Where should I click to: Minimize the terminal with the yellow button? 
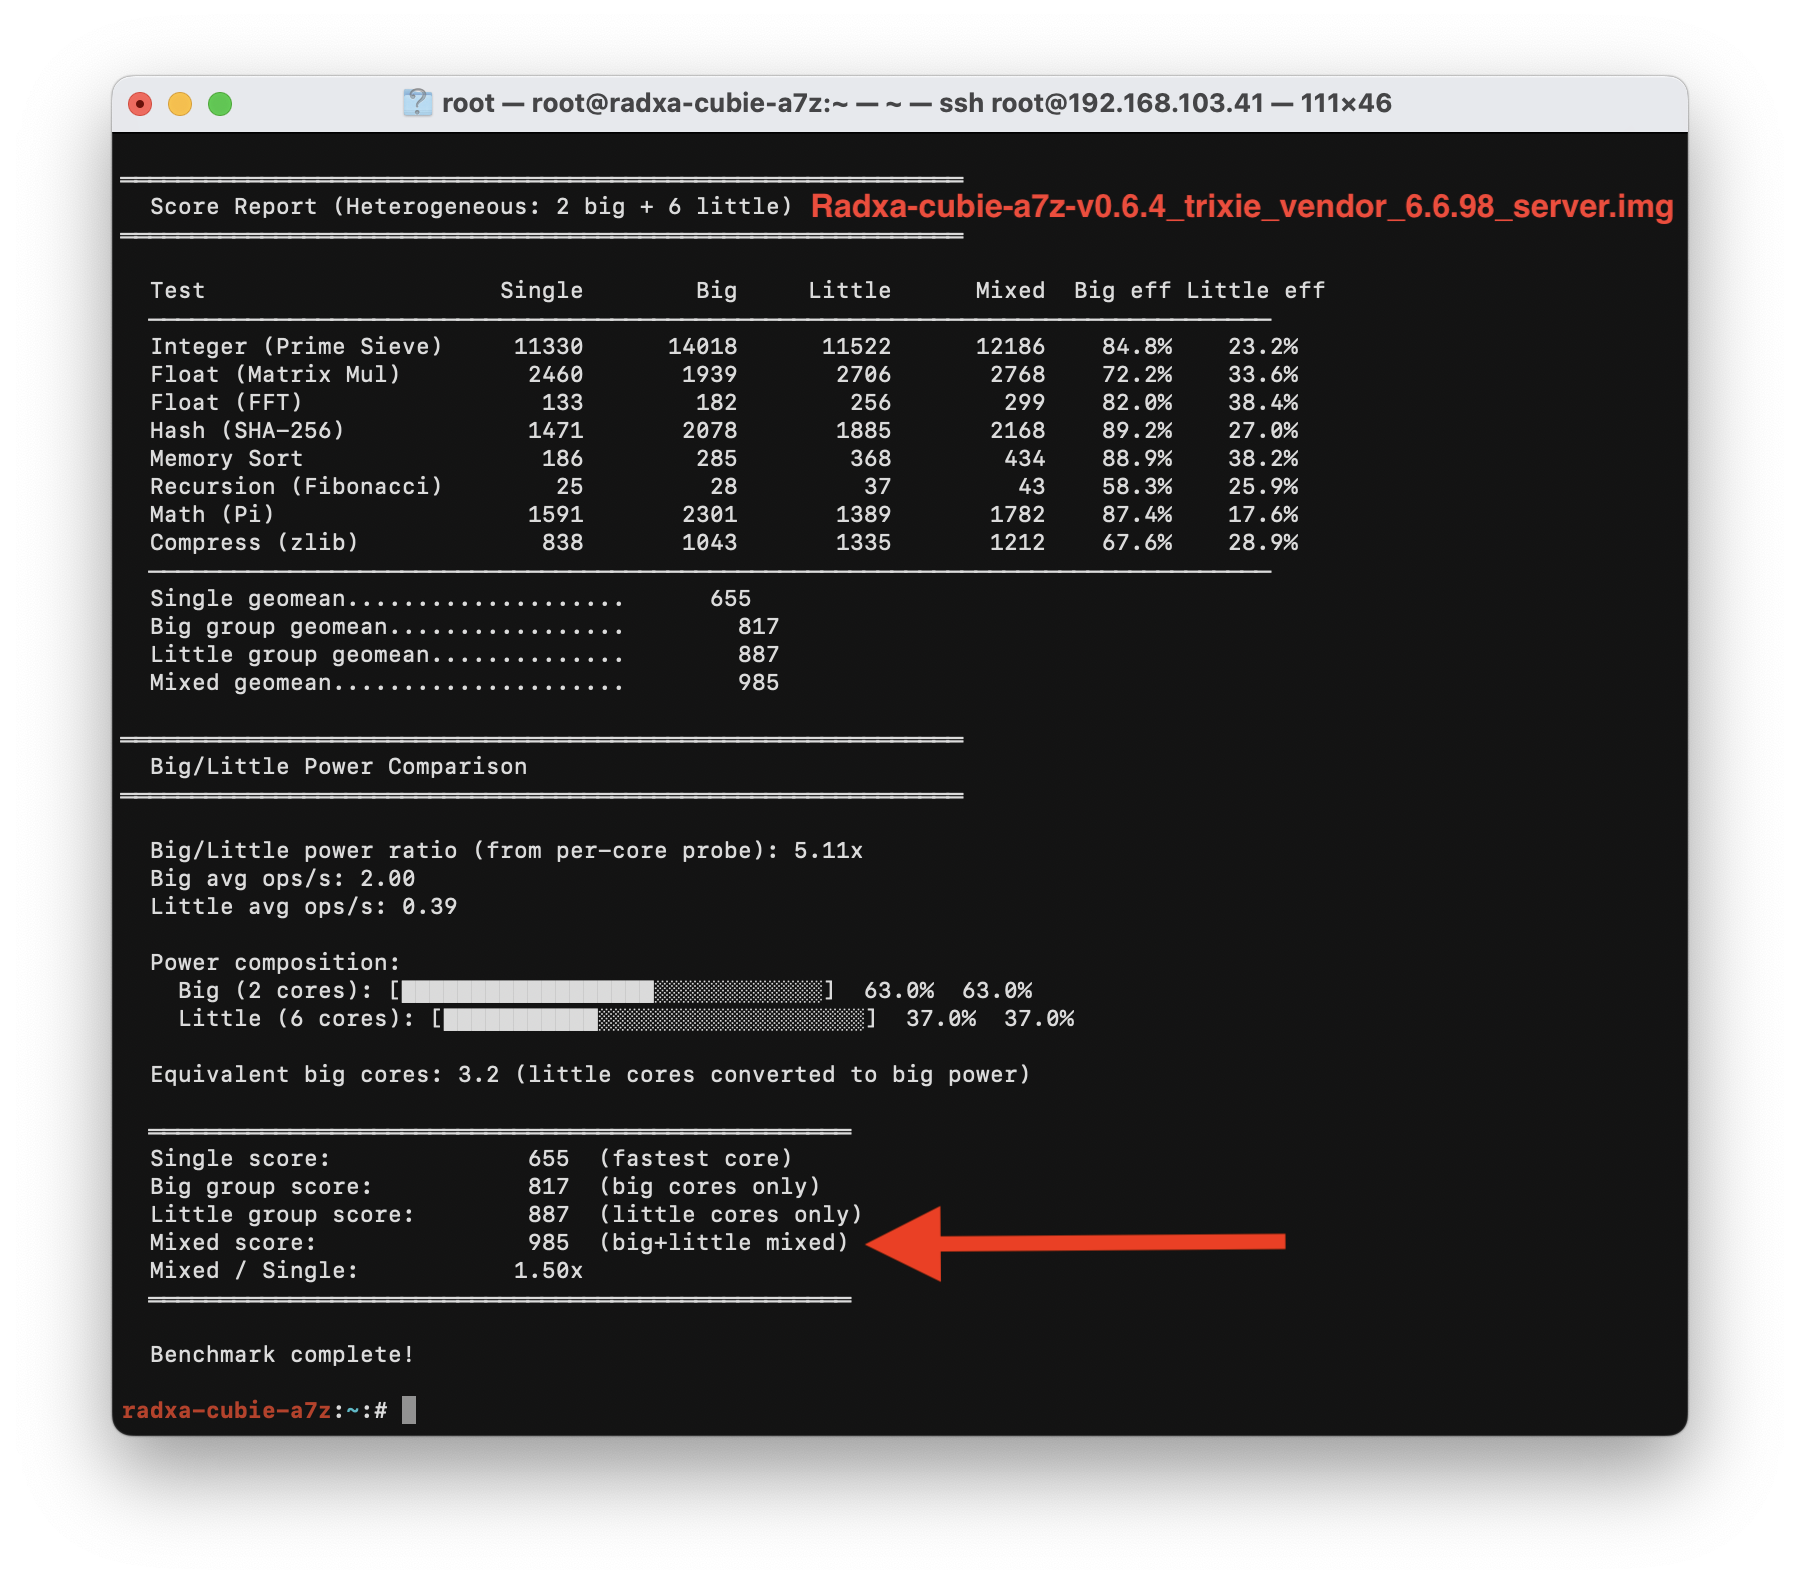click(180, 104)
